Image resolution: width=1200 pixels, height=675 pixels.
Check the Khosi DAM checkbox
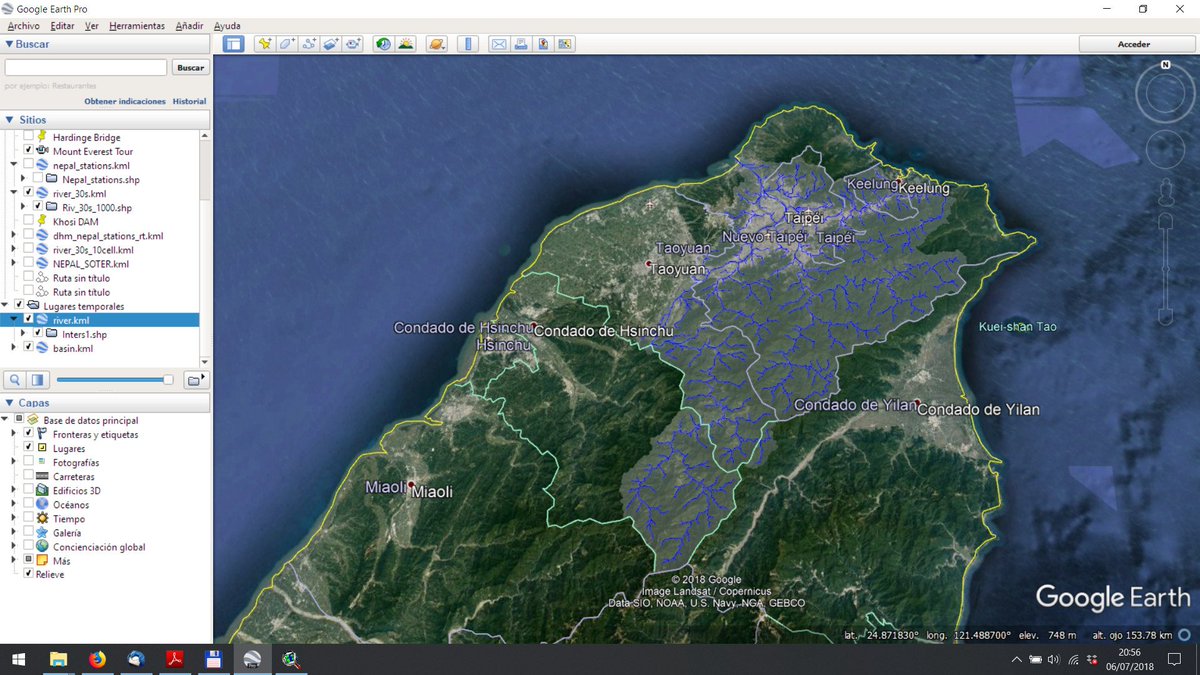pos(28,220)
